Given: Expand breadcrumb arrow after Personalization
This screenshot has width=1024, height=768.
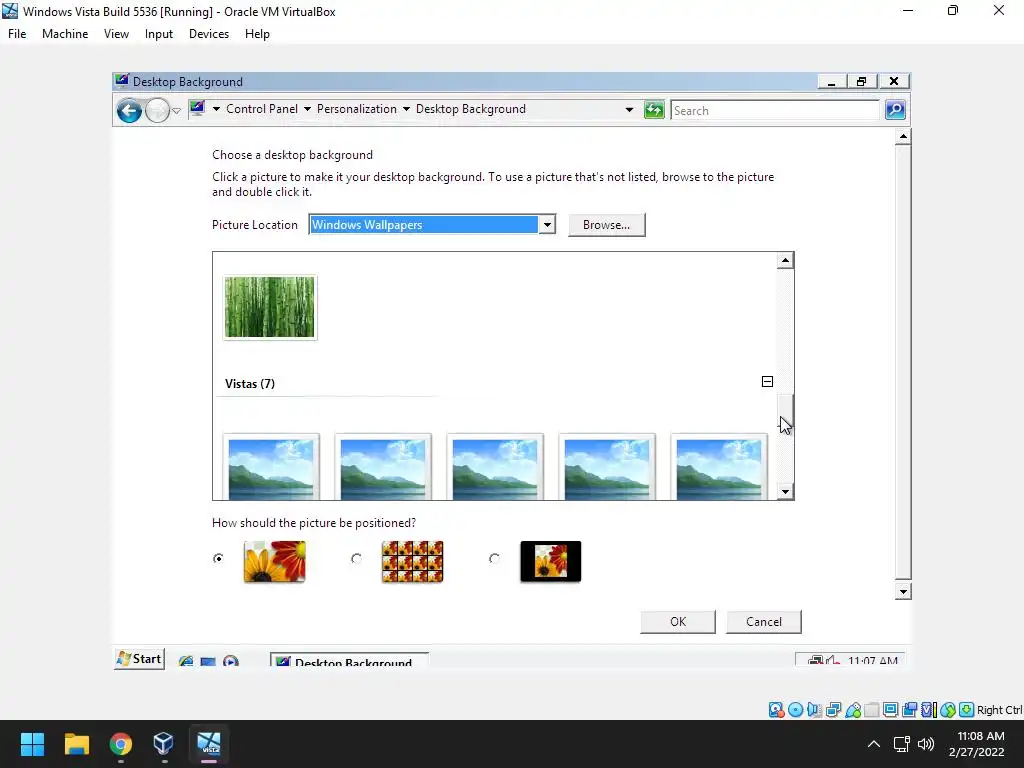Looking at the screenshot, I should 406,109.
